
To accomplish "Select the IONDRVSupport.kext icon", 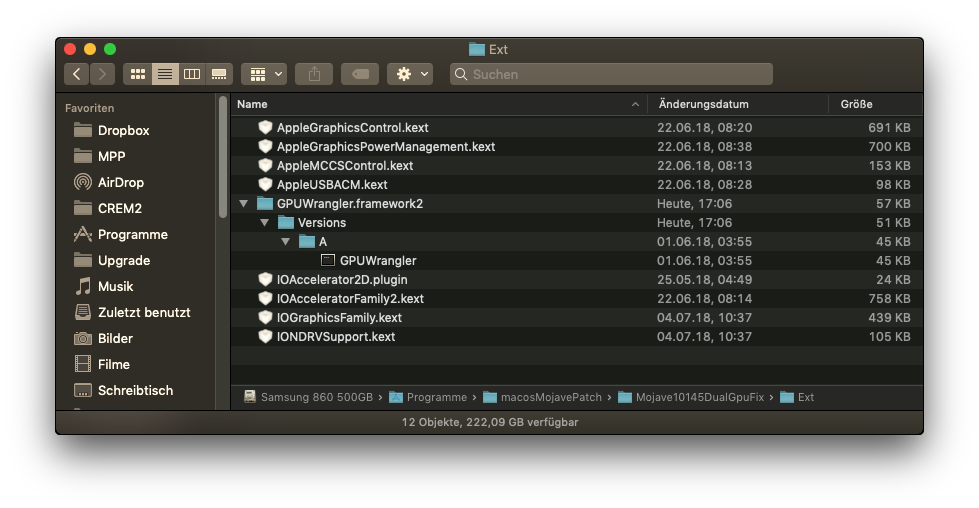I will (x=265, y=336).
